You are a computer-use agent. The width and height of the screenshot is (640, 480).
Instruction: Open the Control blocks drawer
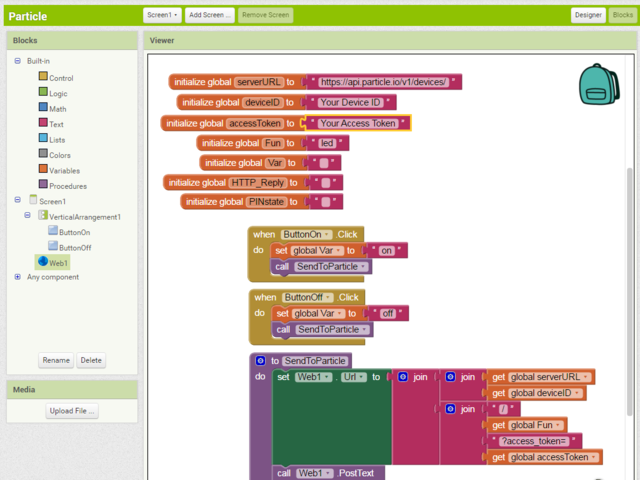pos(60,78)
